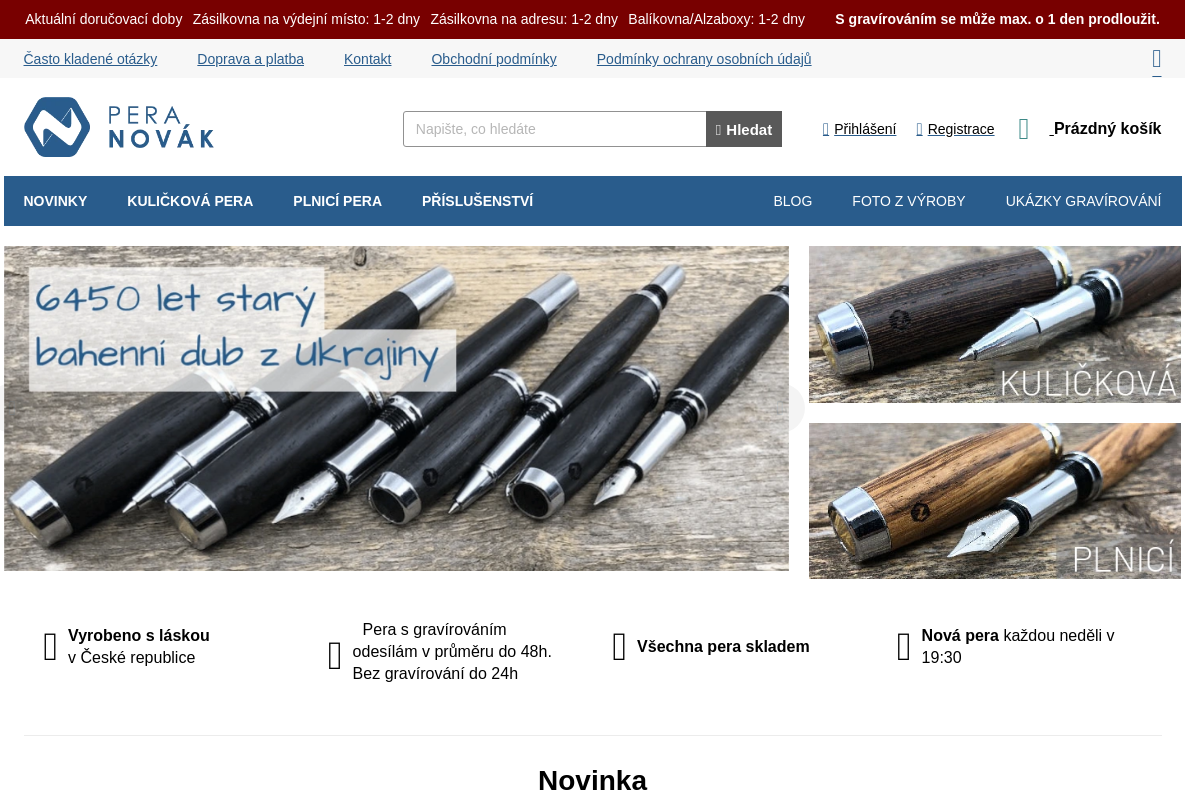The image size is (1200, 800).
Task: Click the Hledat search button
Action: (x=744, y=129)
